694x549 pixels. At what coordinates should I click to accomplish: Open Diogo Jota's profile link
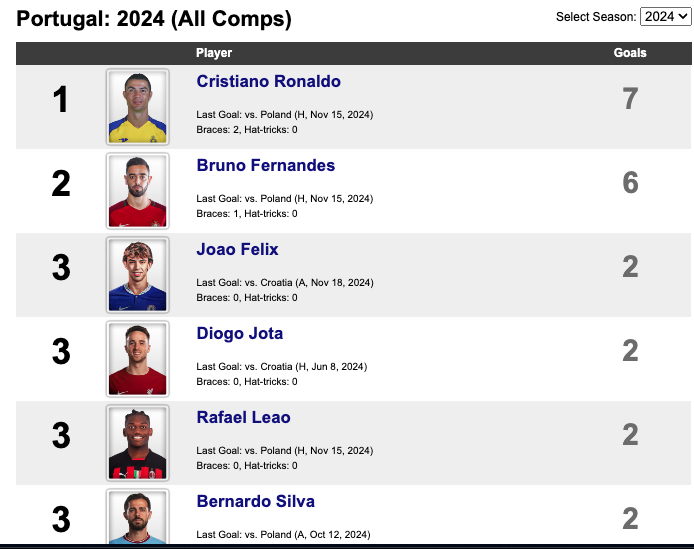click(239, 333)
